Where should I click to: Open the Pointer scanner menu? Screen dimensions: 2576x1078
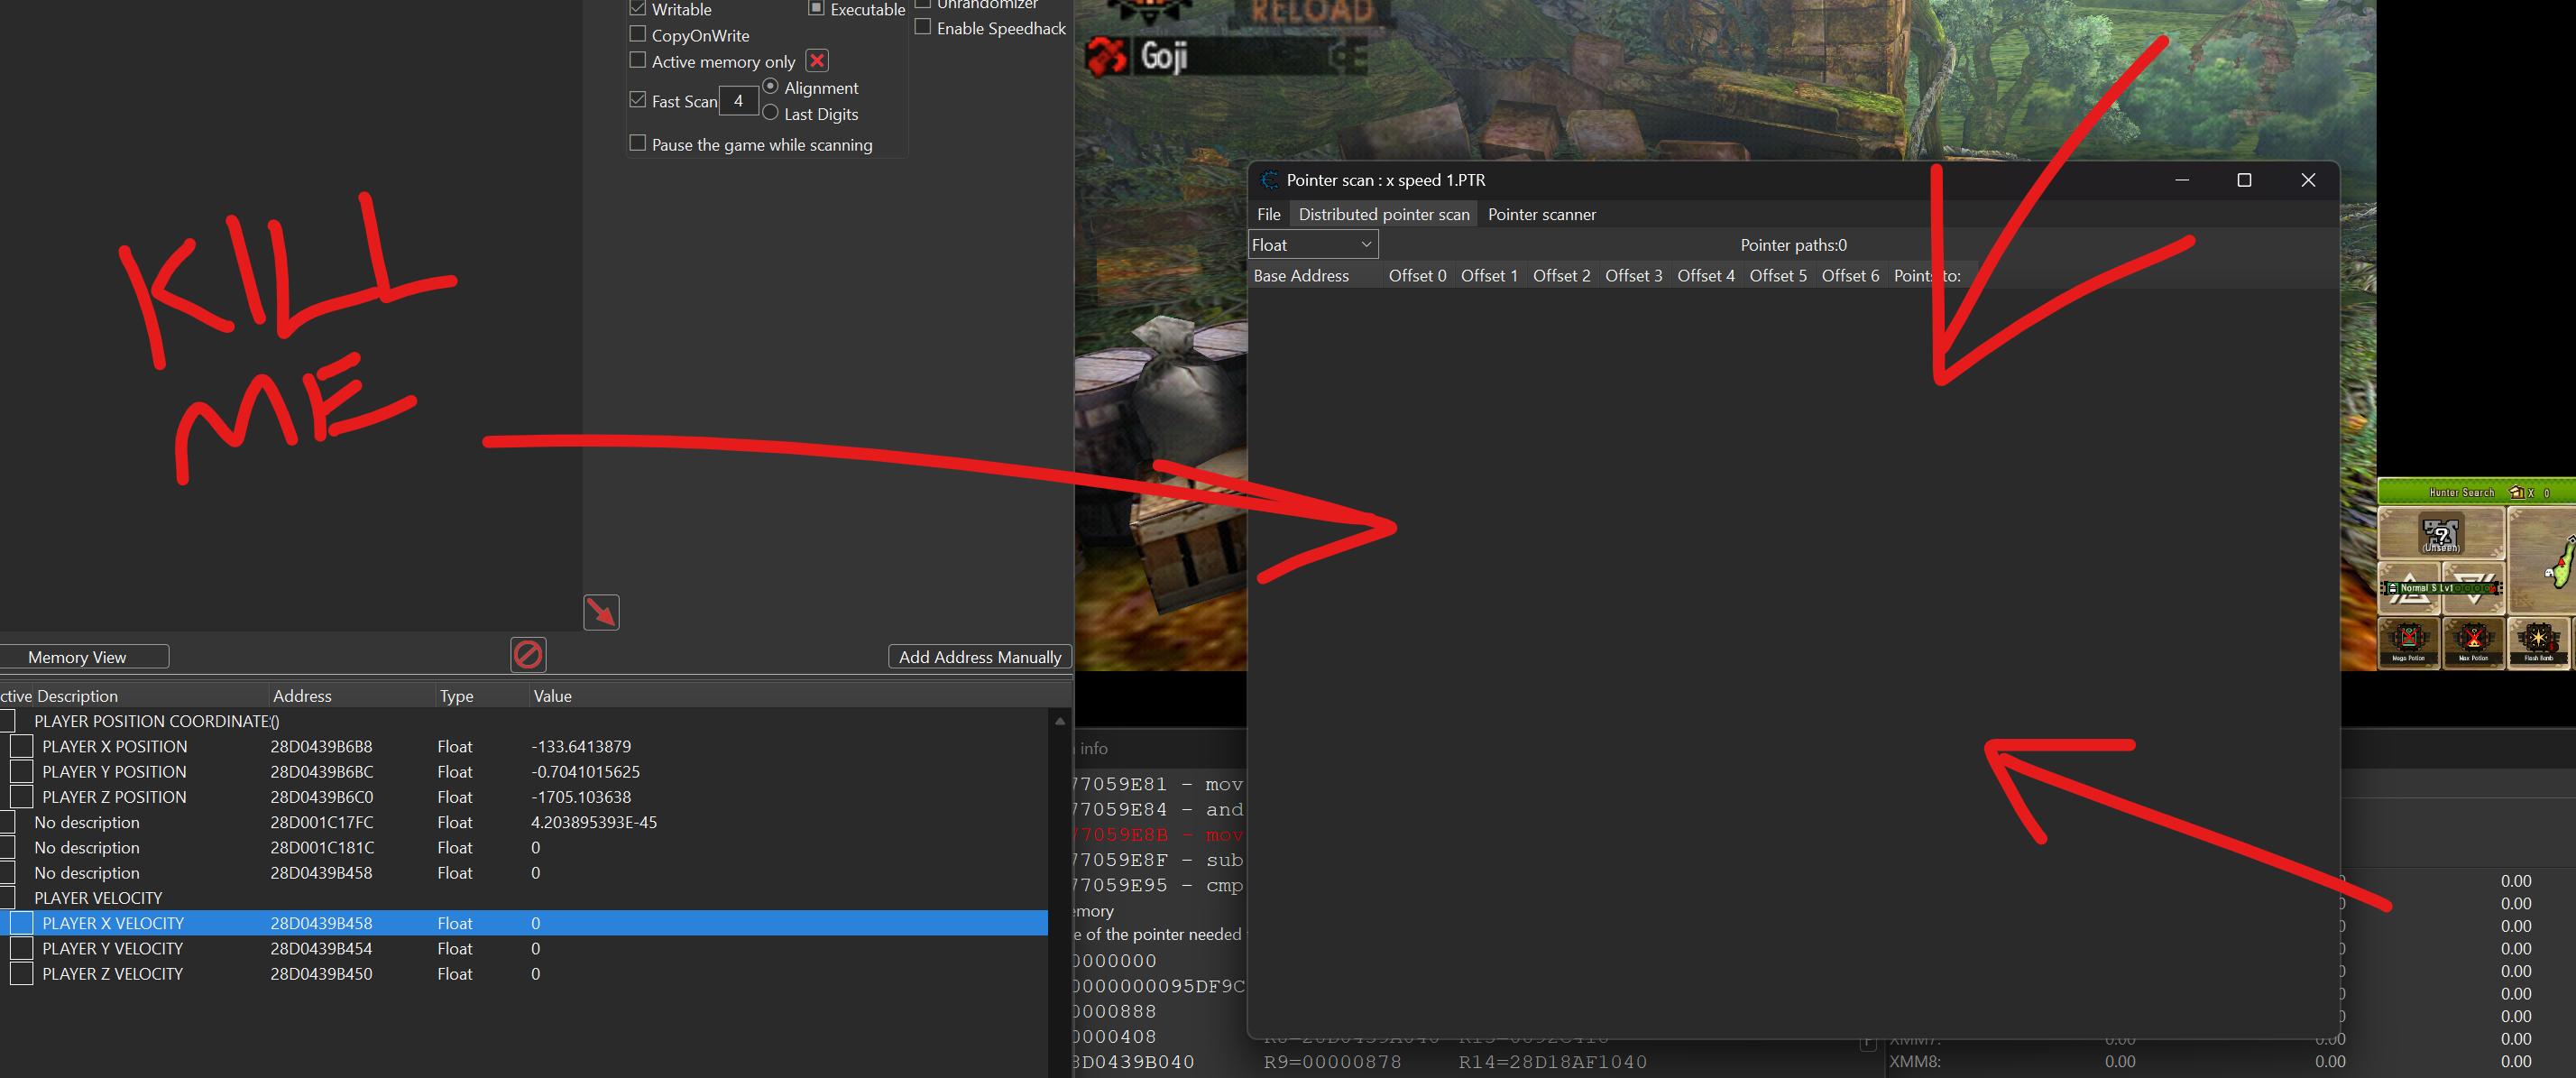tap(1541, 214)
